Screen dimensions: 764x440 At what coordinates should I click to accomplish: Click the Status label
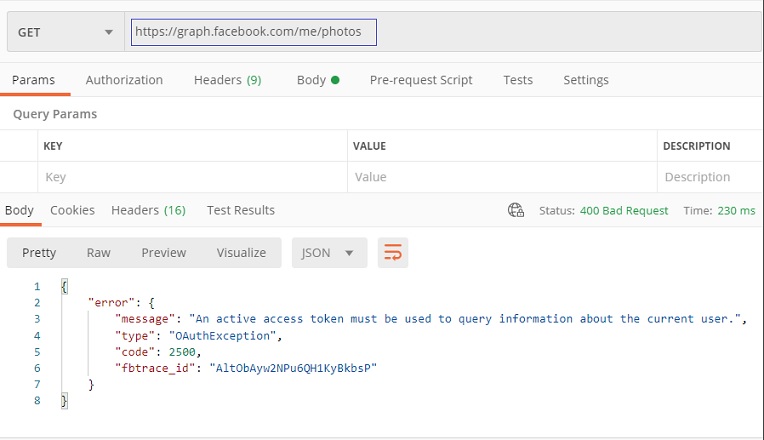(557, 210)
